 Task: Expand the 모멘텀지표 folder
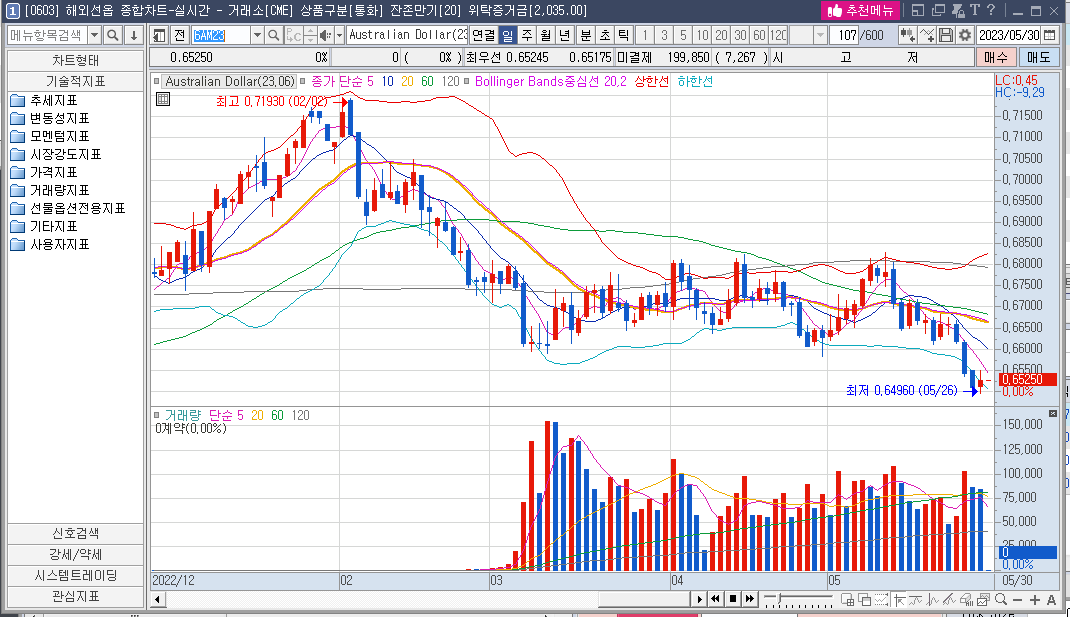tap(59, 136)
